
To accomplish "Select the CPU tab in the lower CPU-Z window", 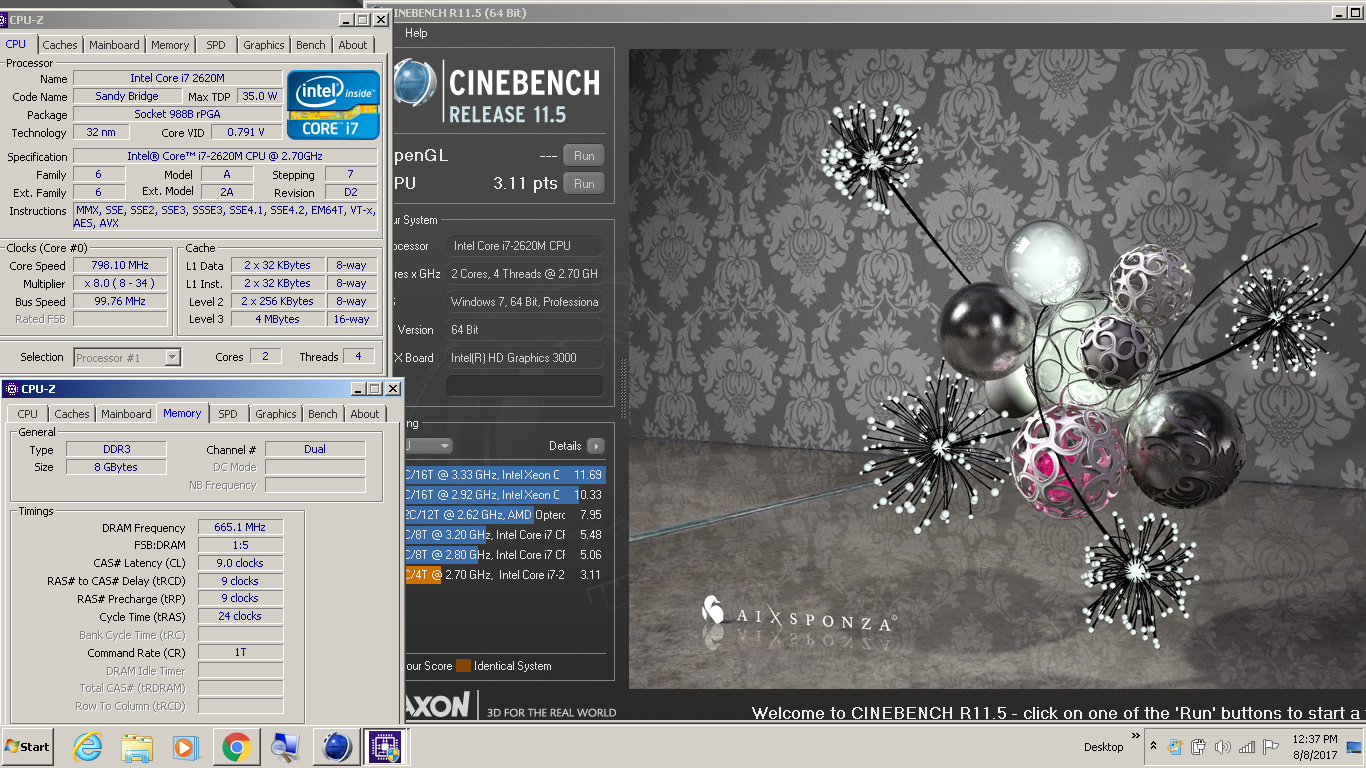I will (28, 414).
